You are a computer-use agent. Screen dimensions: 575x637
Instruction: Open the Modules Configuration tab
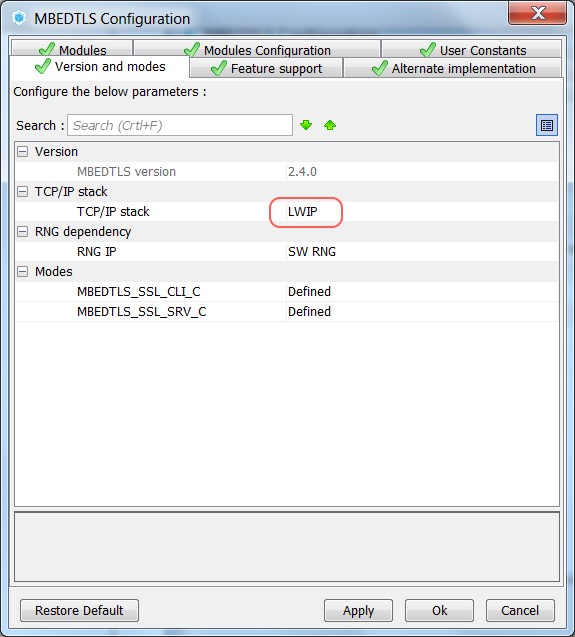[257, 49]
